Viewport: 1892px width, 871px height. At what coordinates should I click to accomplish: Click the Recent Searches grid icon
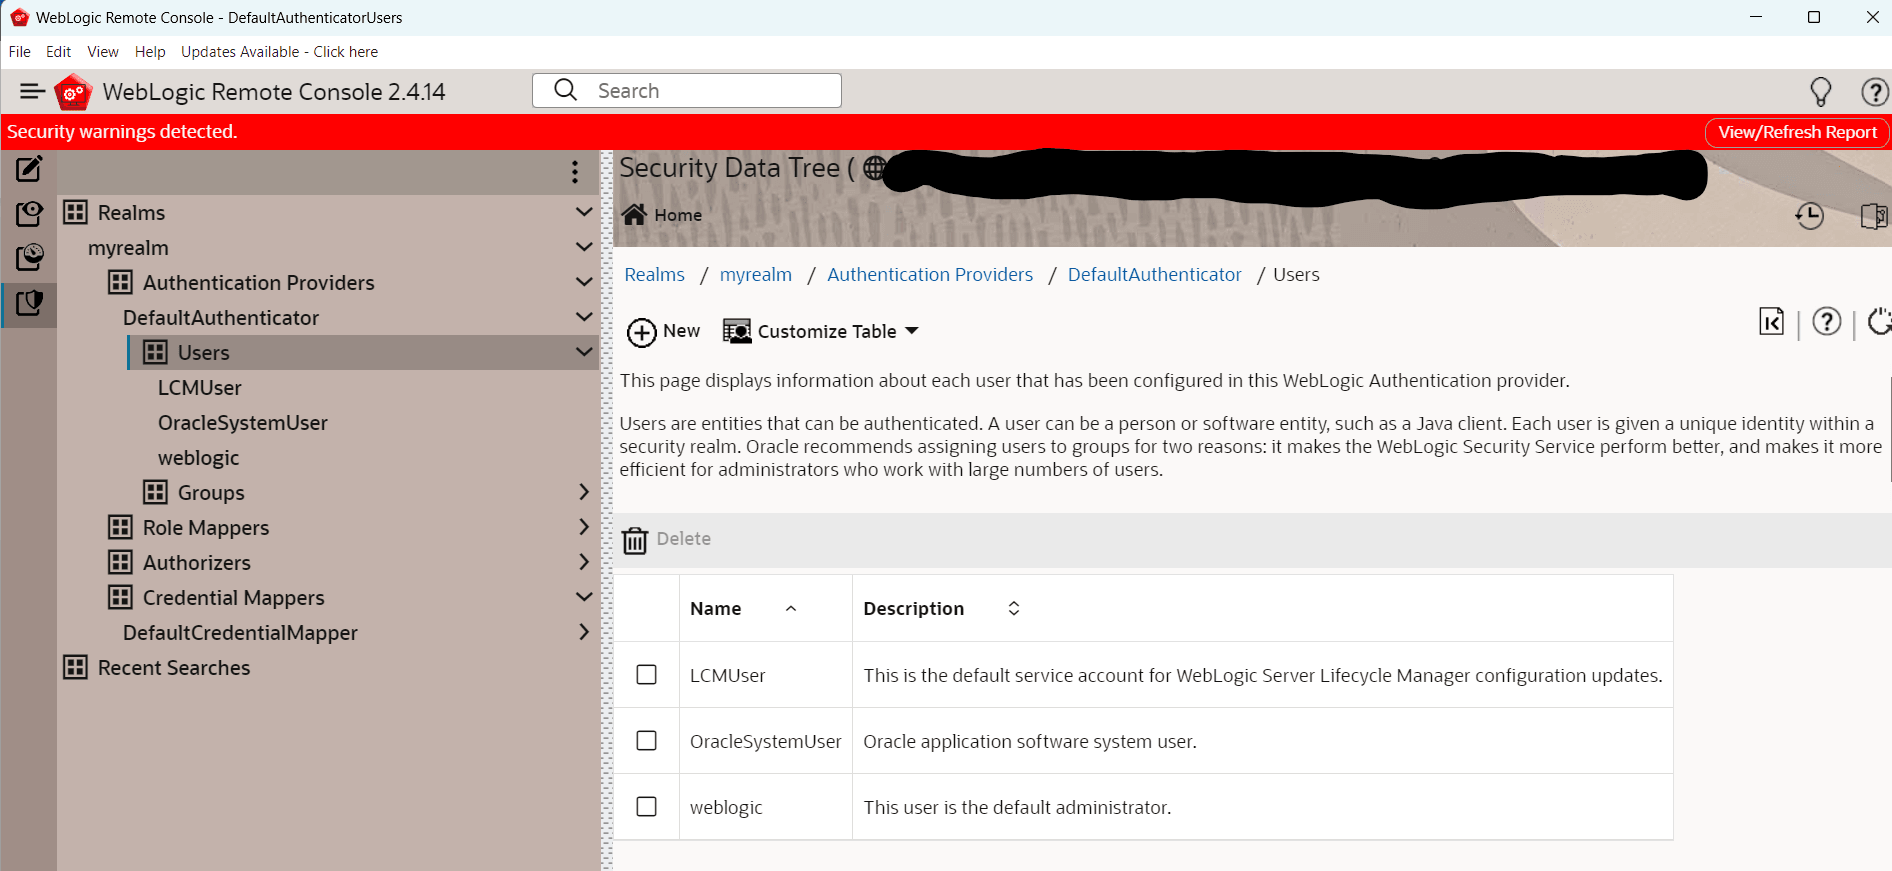(x=75, y=667)
